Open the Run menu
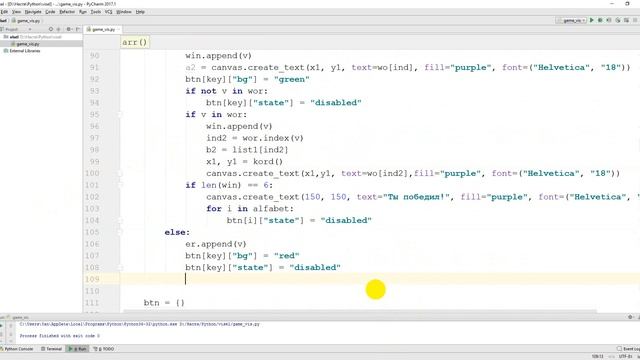The image size is (640, 360). pyautogui.click(x=83, y=12)
